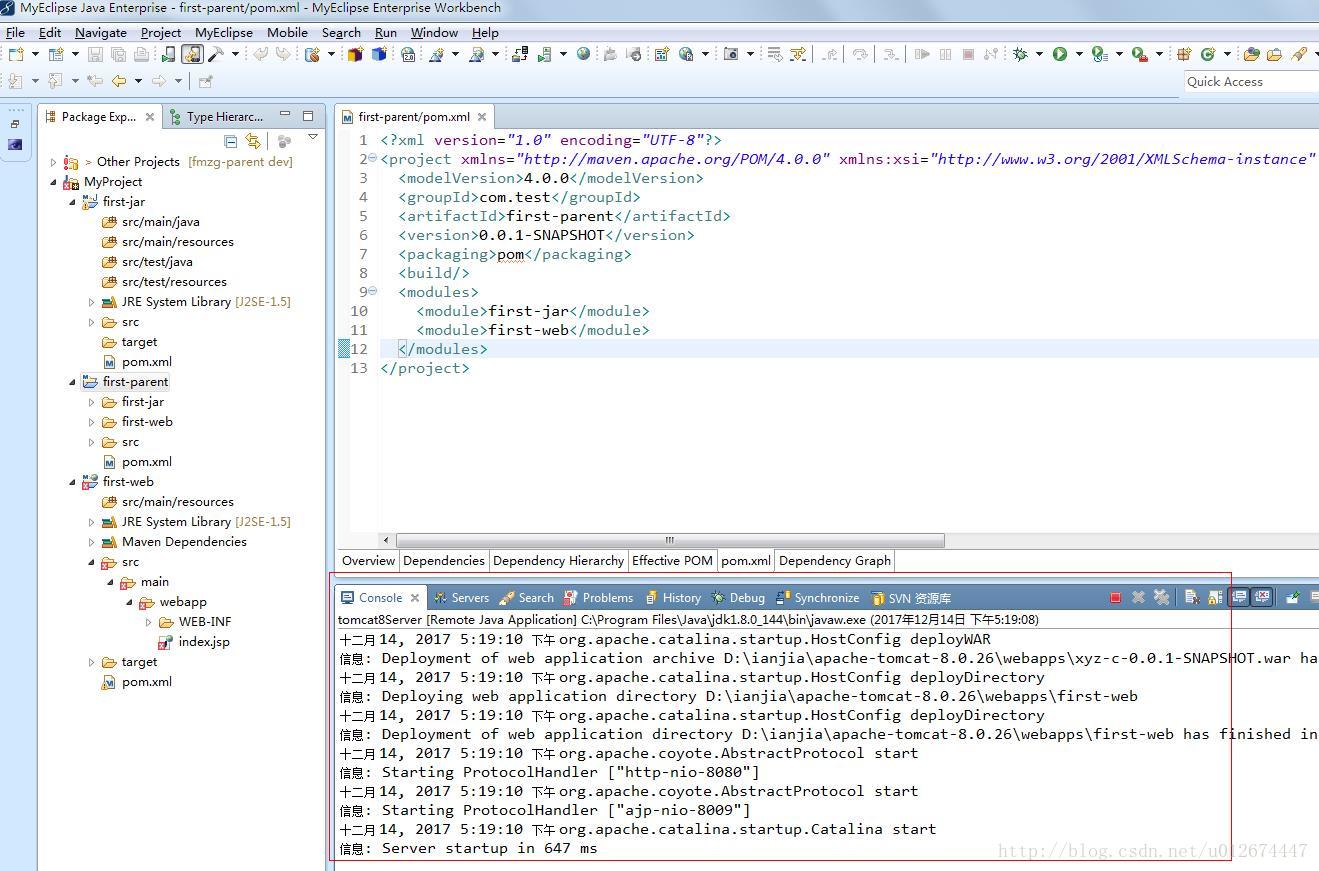Toggle Show Console When Standard Out Changes
The width and height of the screenshot is (1319, 871).
(1239, 597)
